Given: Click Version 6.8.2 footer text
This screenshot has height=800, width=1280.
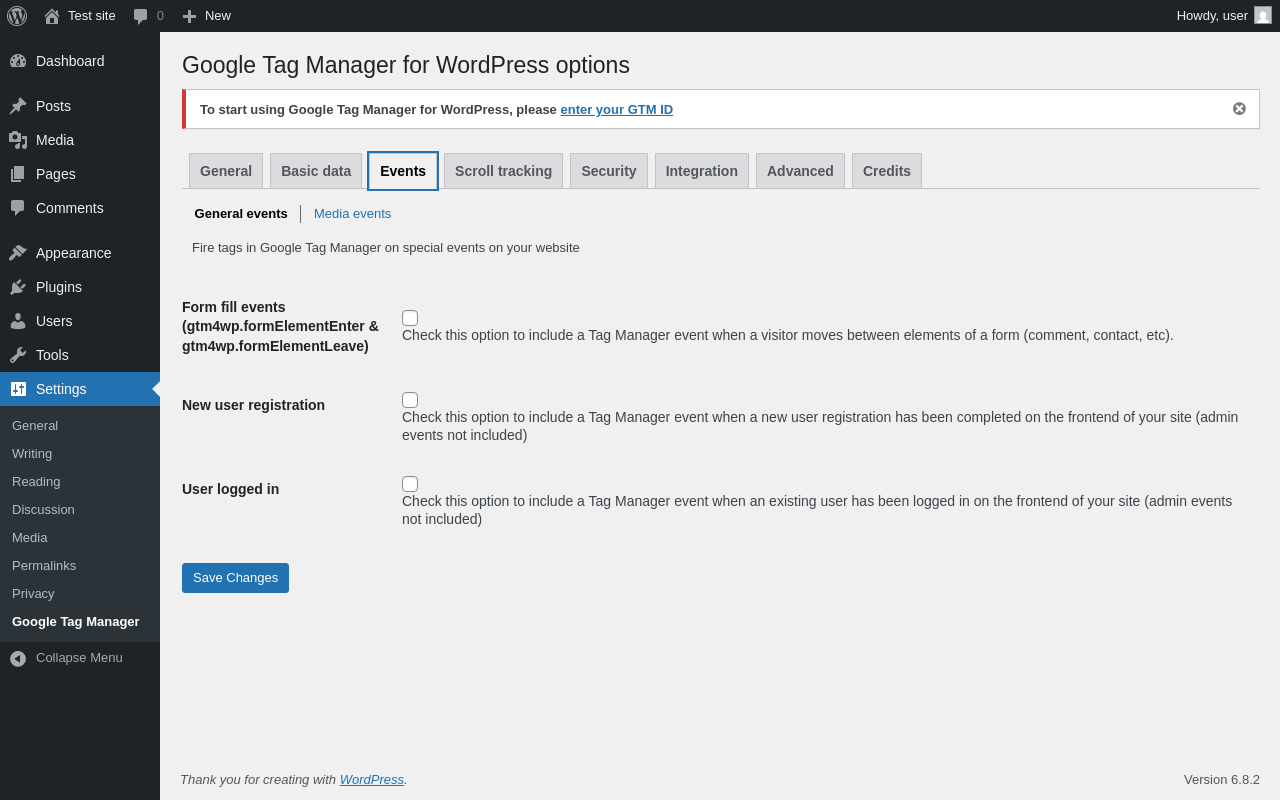Looking at the screenshot, I should coord(1222,780).
